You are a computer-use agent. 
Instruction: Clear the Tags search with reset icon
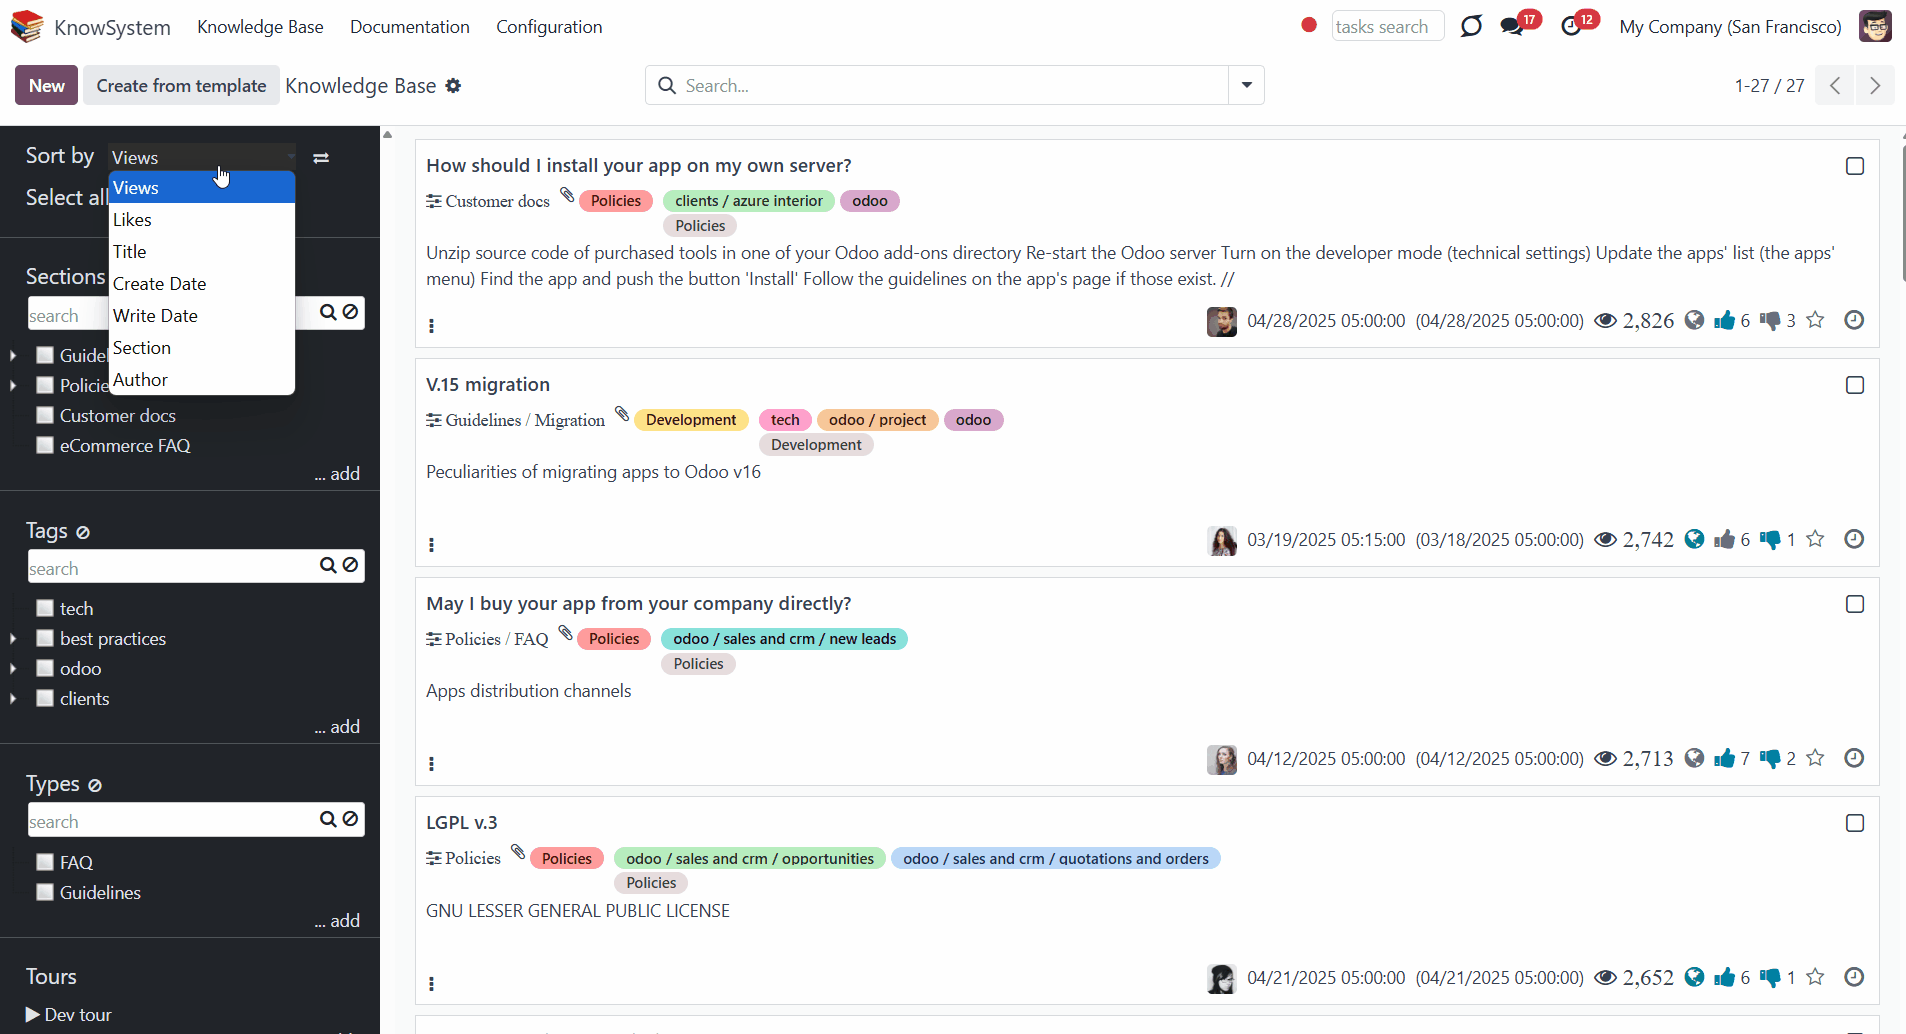[351, 566]
